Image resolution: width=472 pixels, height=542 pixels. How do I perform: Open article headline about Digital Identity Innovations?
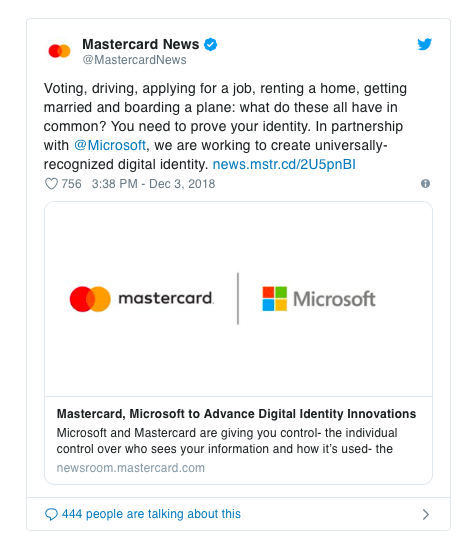coord(236,414)
